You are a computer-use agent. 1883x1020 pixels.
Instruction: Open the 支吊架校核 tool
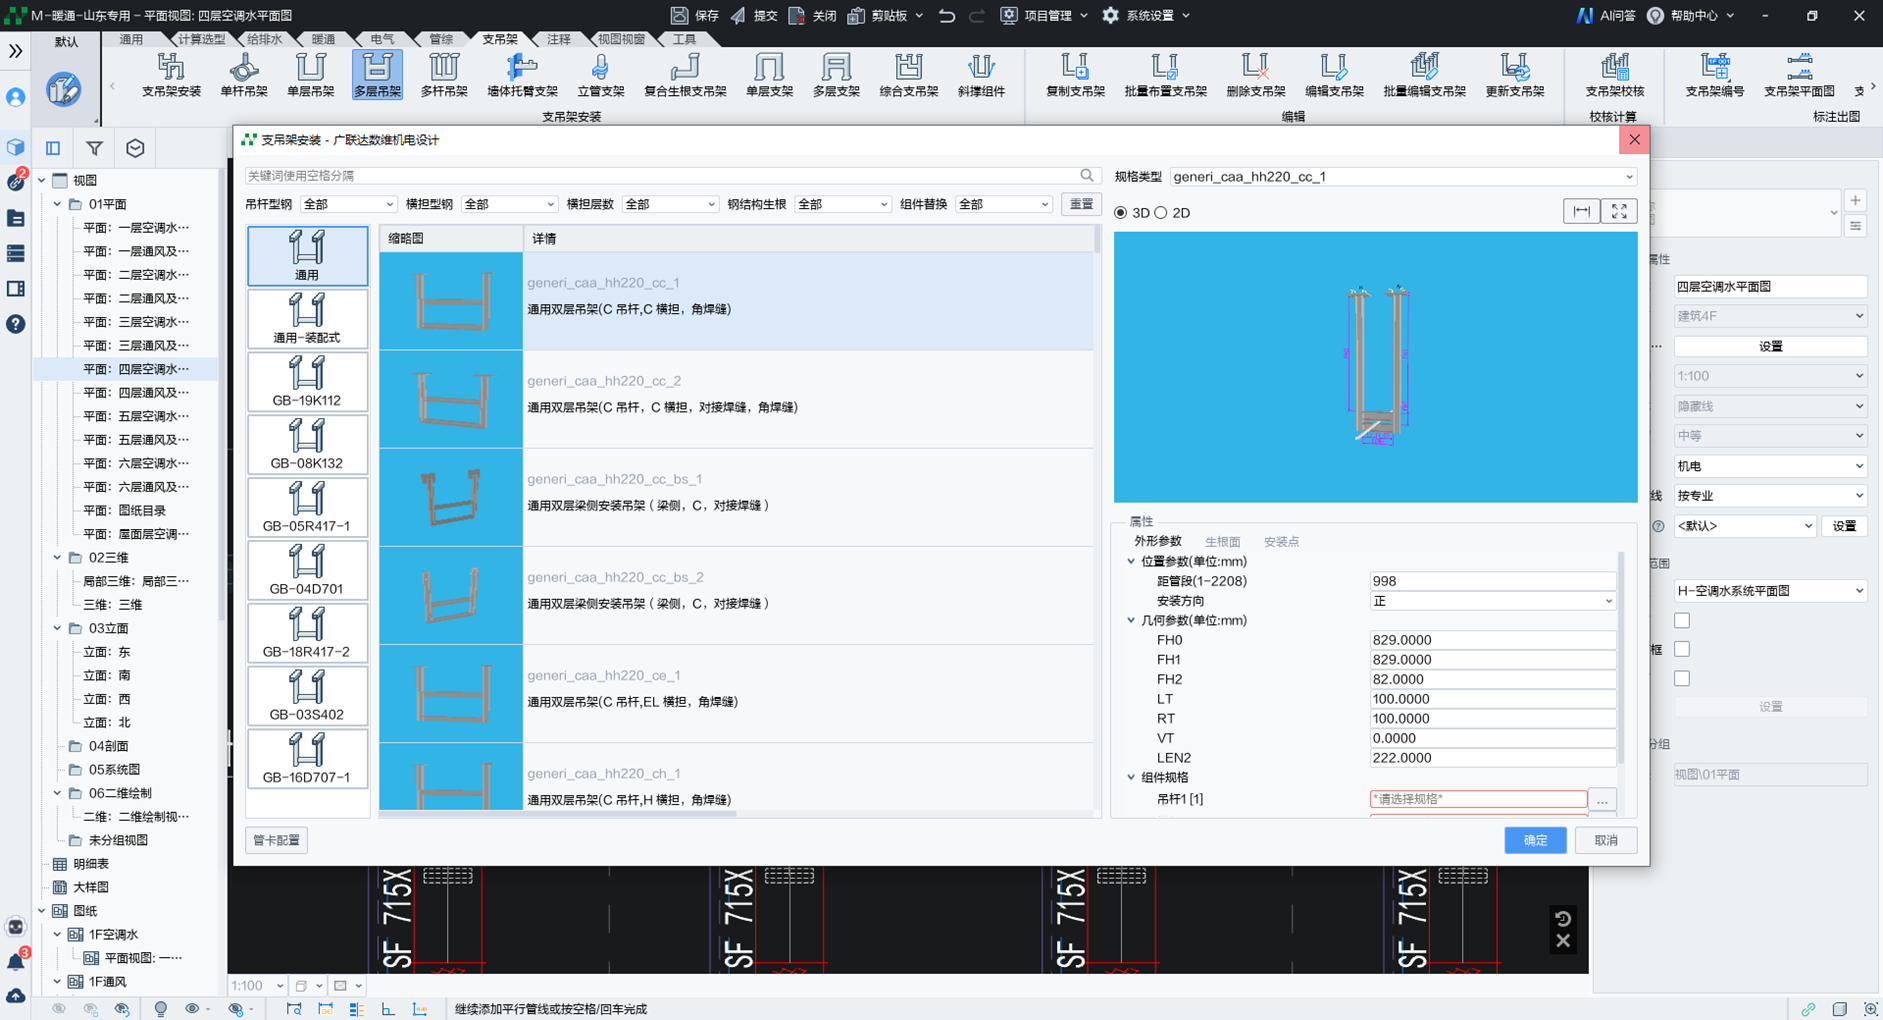click(1614, 75)
